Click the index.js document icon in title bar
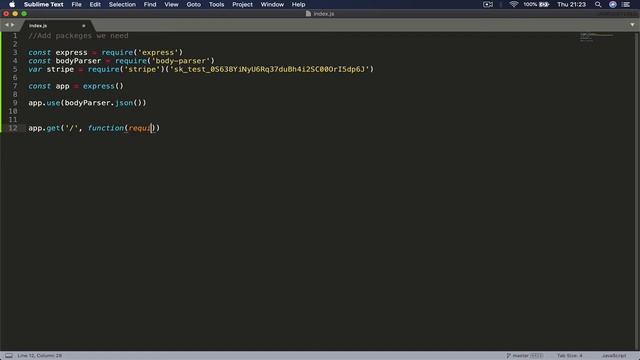The image size is (640, 360). [x=308, y=14]
